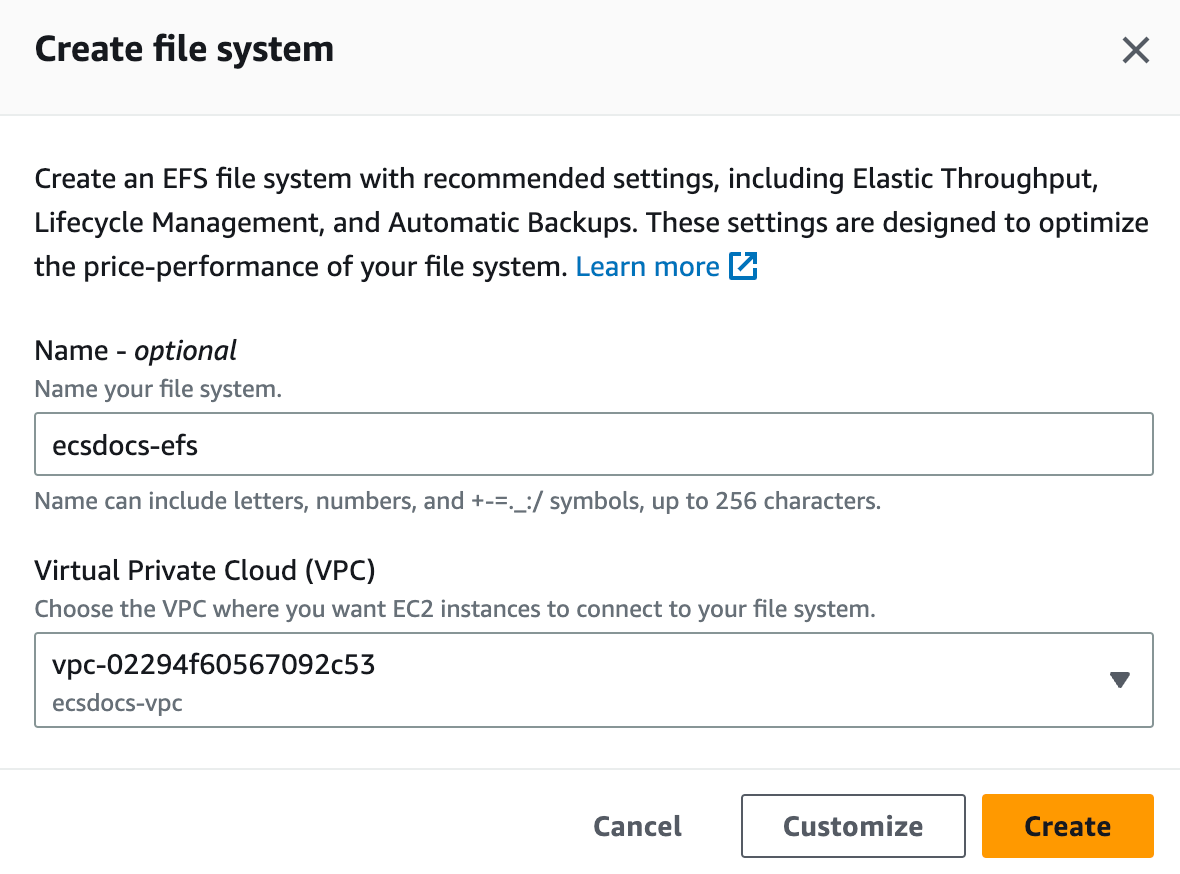Click the ecsdocs-vpc name in the VPC selector
Viewport: 1180px width, 874px height.
[117, 703]
